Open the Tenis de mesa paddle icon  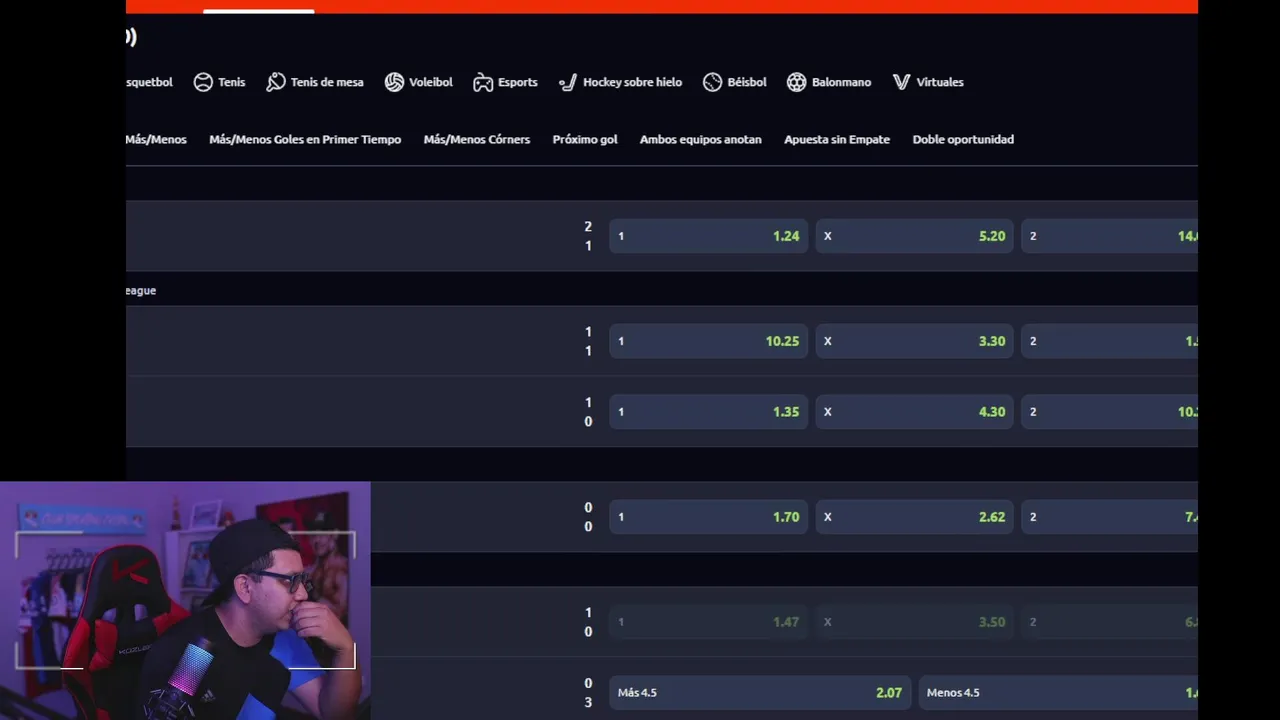click(x=276, y=82)
